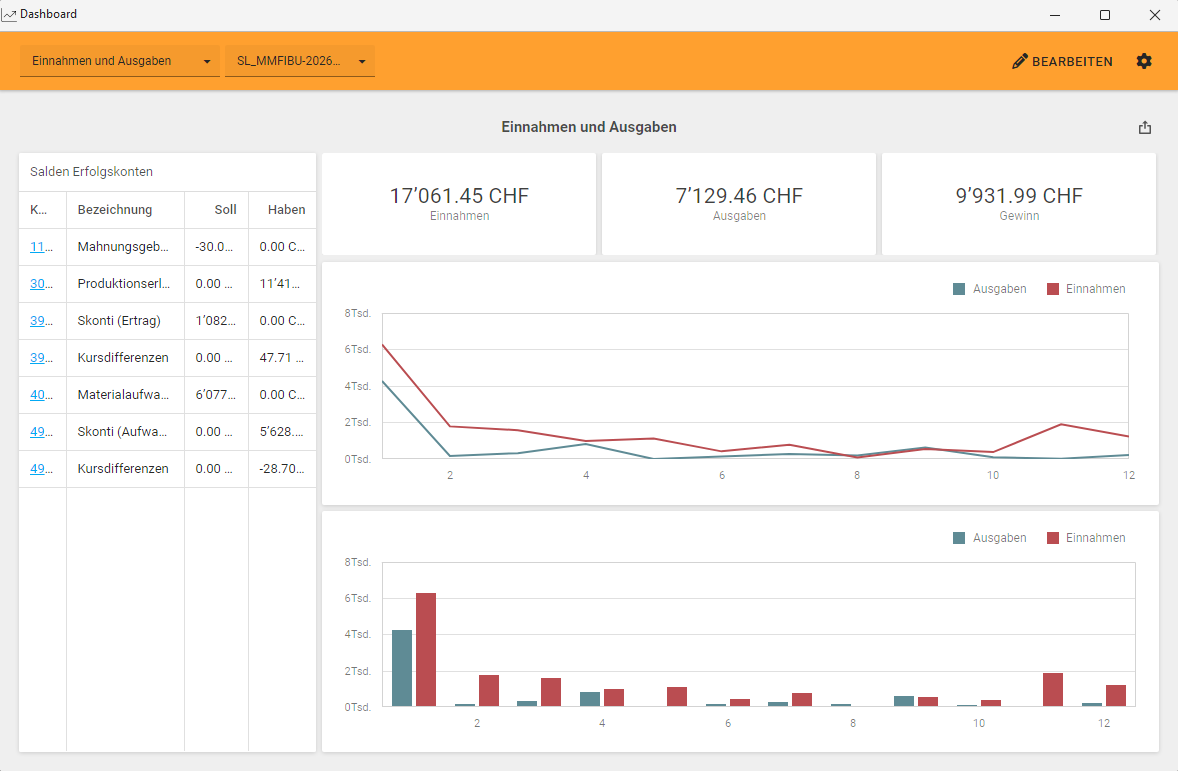Open the SL_MMFIBU-2026 selection dropdown
Screen dimensions: 1178x771
coord(299,61)
